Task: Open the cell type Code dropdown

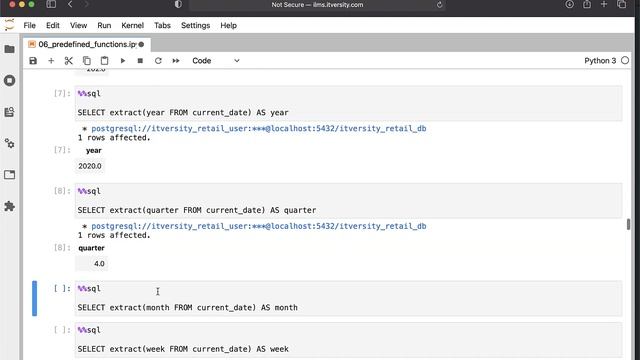Action: point(216,61)
